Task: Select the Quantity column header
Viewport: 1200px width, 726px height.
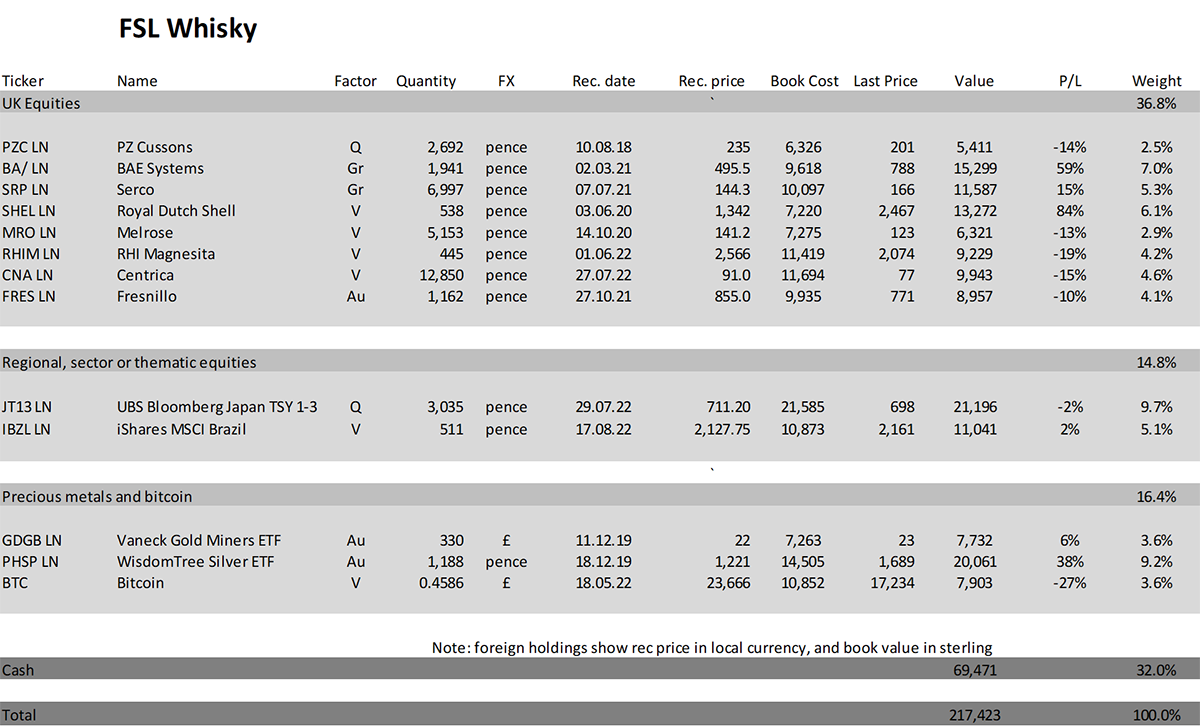Action: [x=426, y=81]
